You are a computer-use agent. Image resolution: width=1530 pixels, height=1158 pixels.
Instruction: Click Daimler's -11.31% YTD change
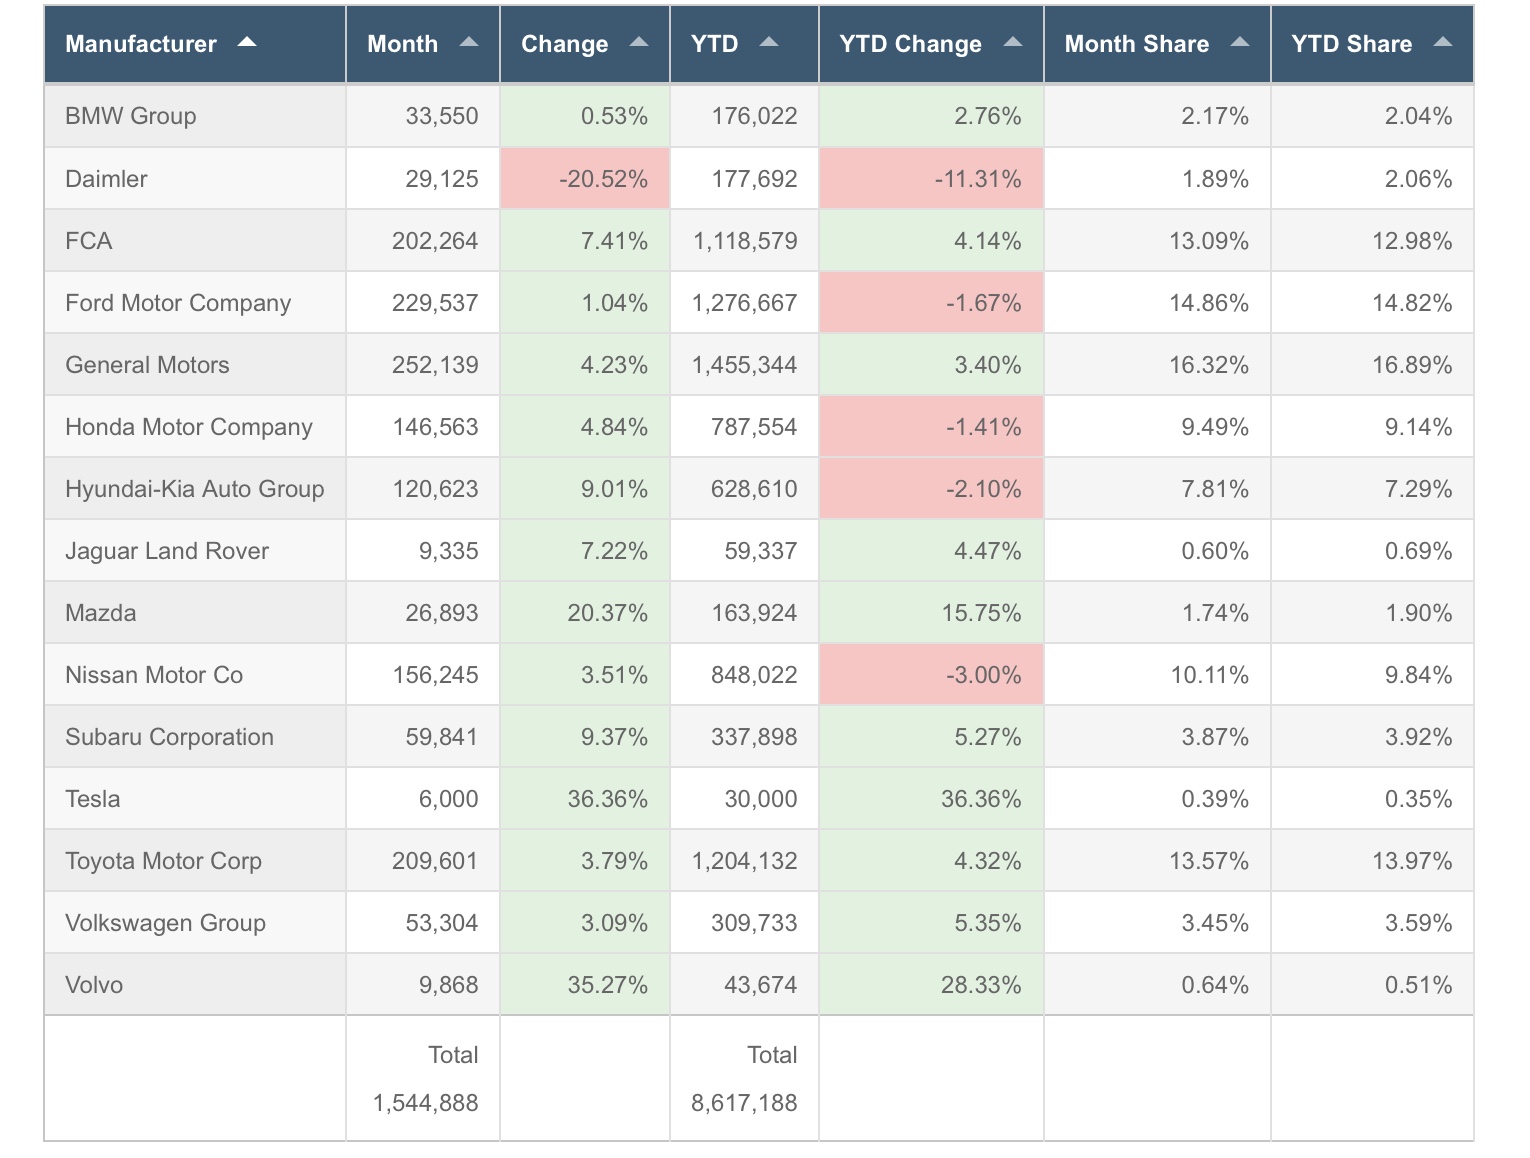978,179
